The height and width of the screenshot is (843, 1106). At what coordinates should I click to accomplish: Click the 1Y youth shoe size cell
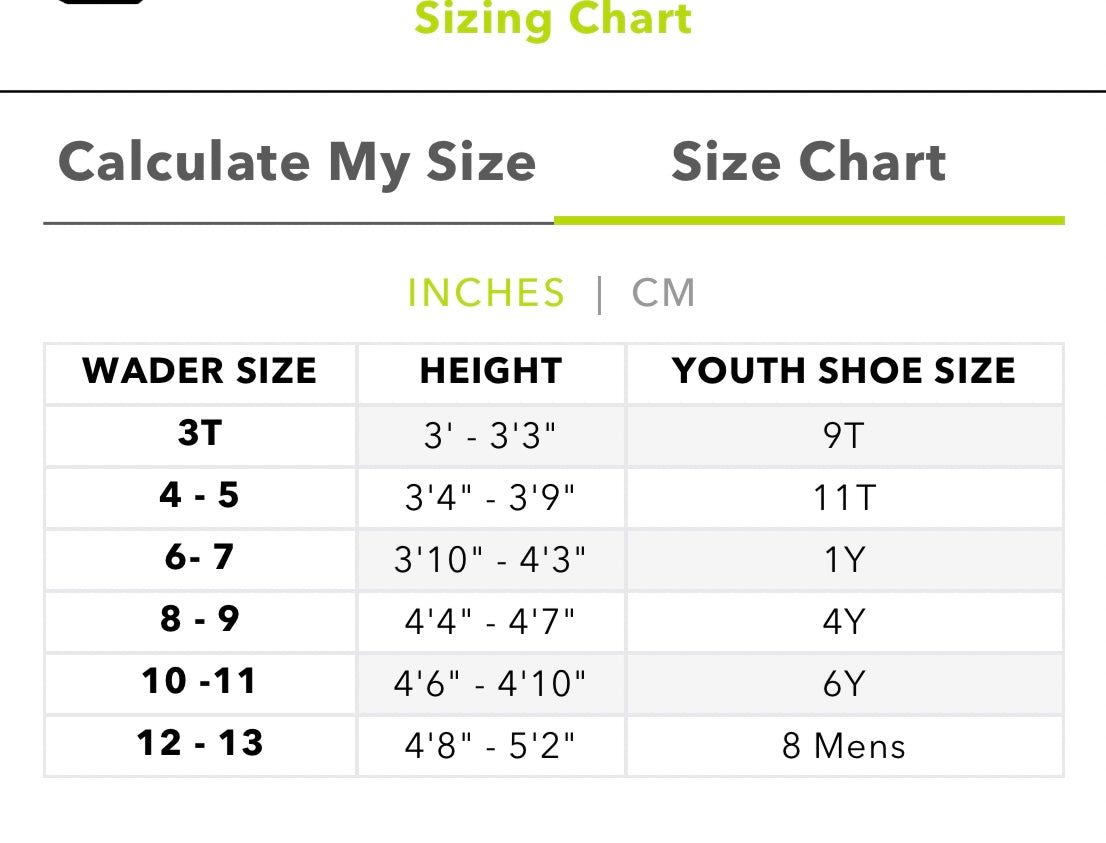pyautogui.click(x=845, y=559)
